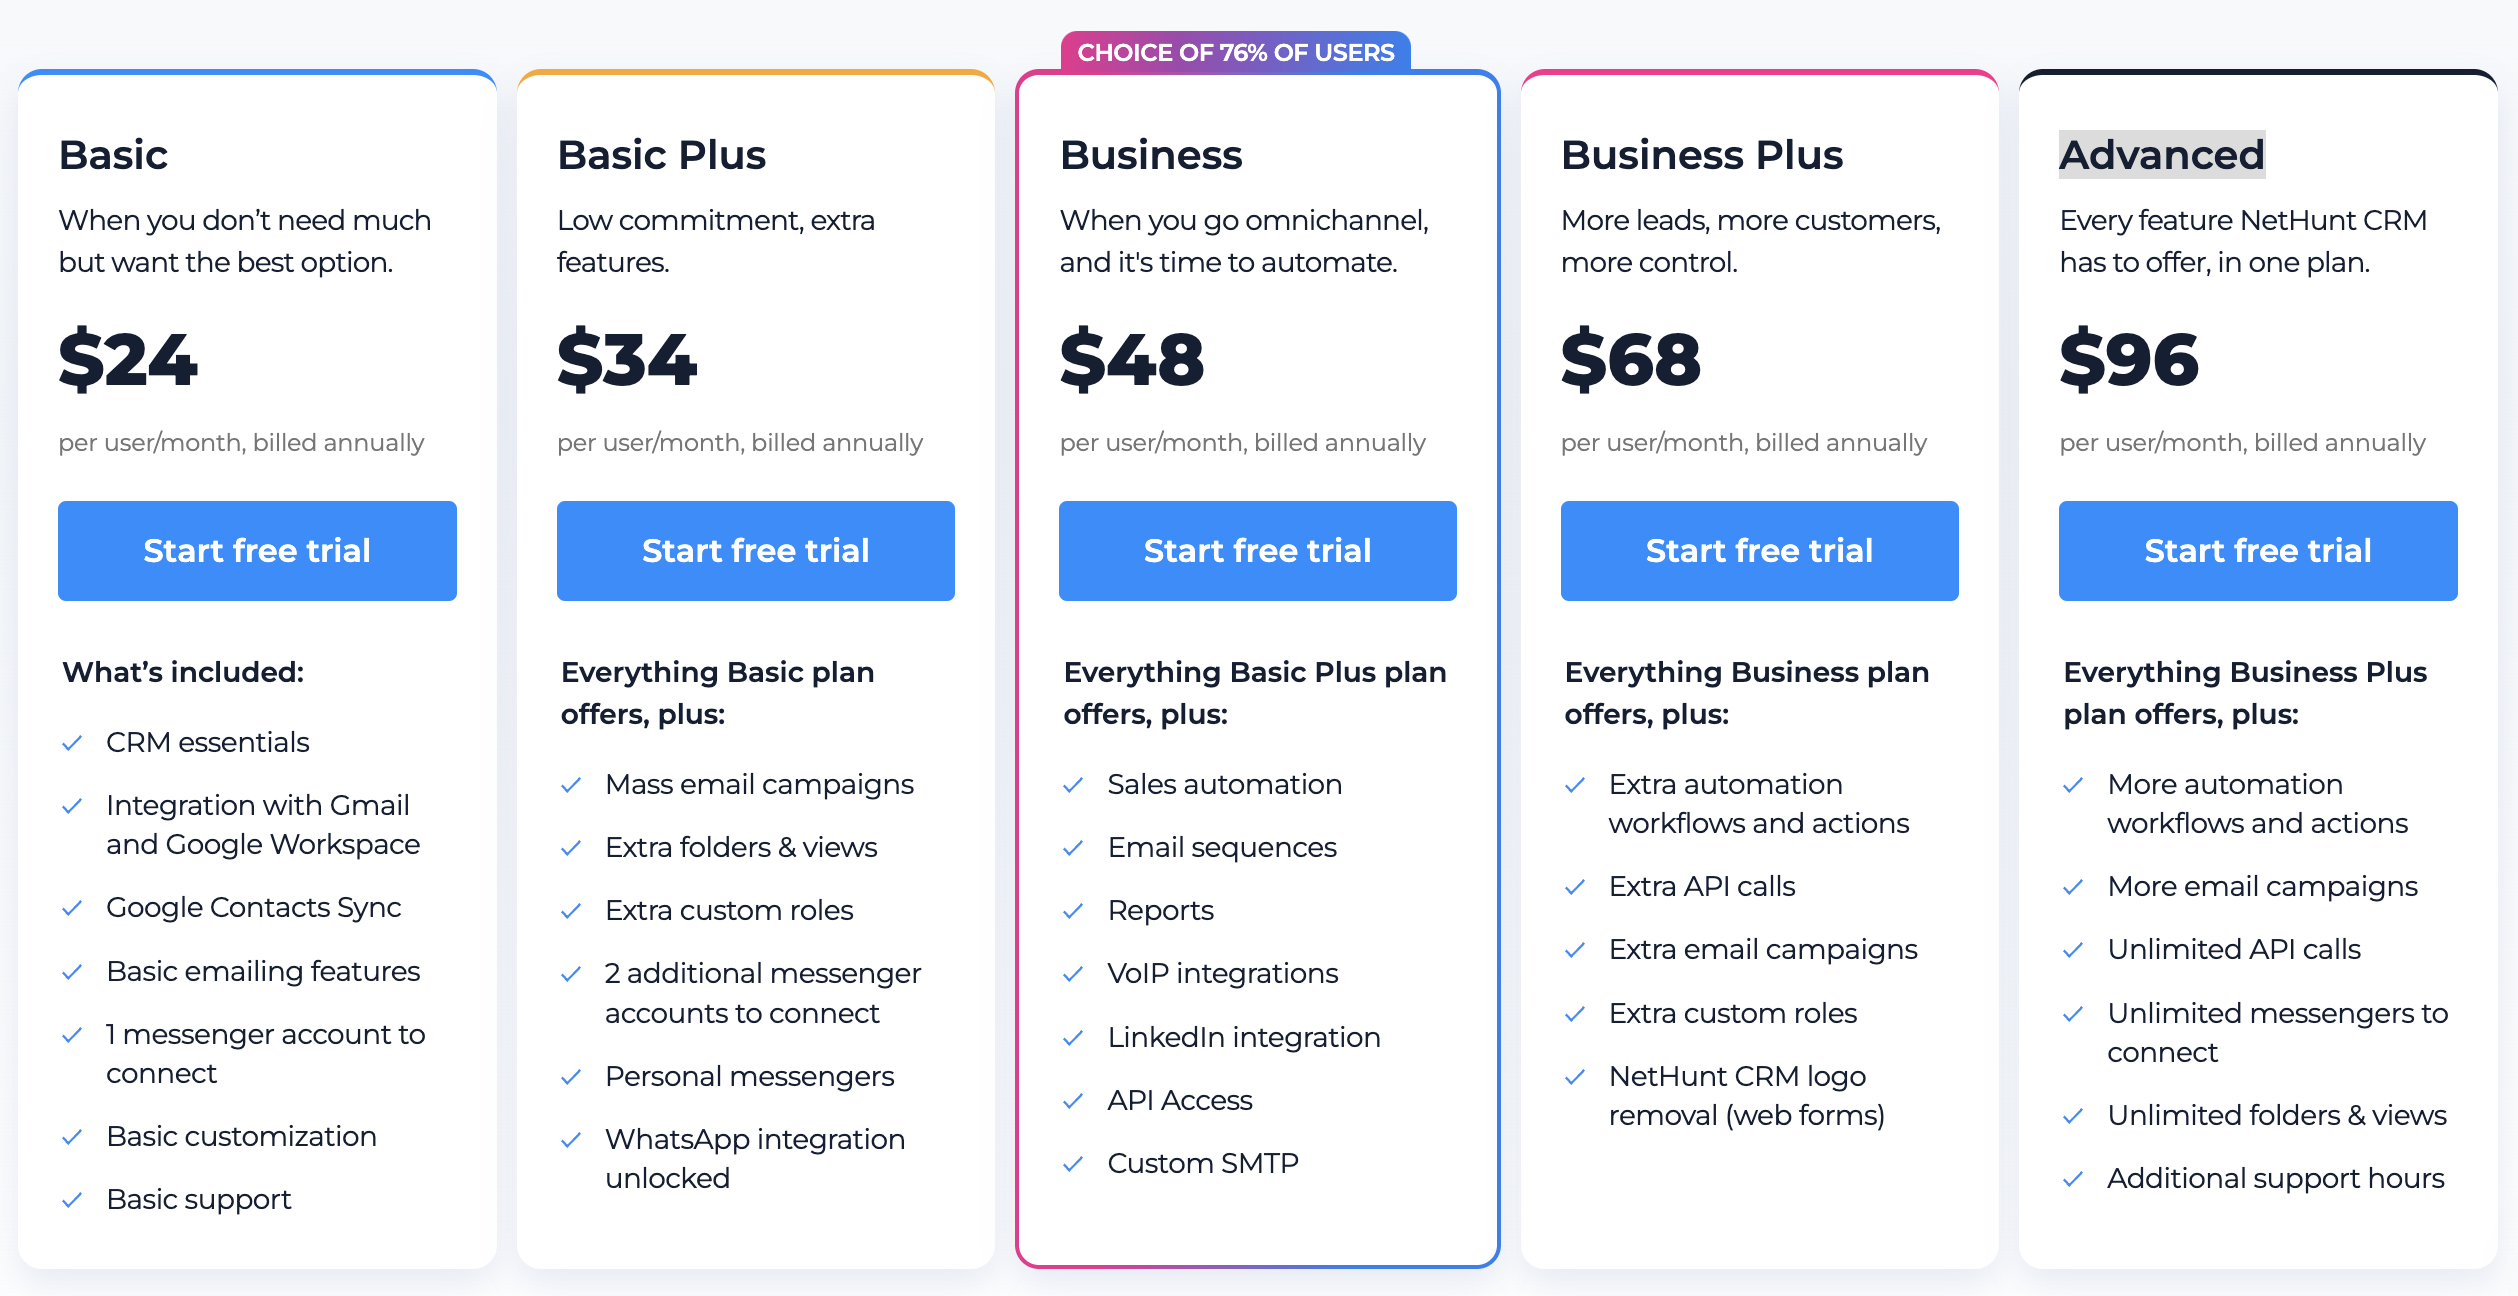Click the Custom SMTP feature item
The height and width of the screenshot is (1296, 2518).
point(1202,1164)
